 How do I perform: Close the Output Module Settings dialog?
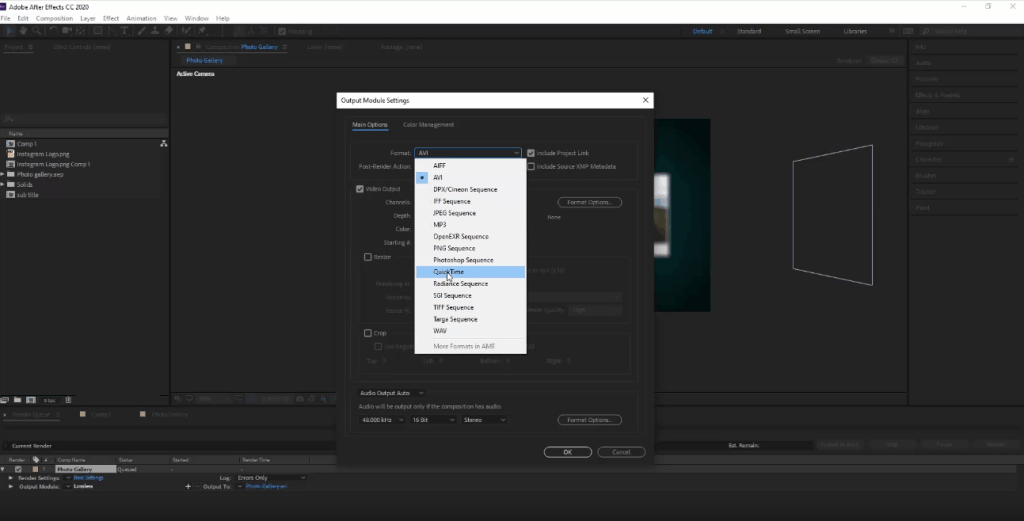(645, 100)
